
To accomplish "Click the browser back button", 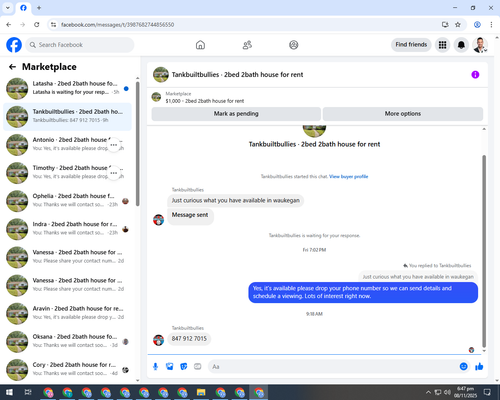I will [9, 25].
